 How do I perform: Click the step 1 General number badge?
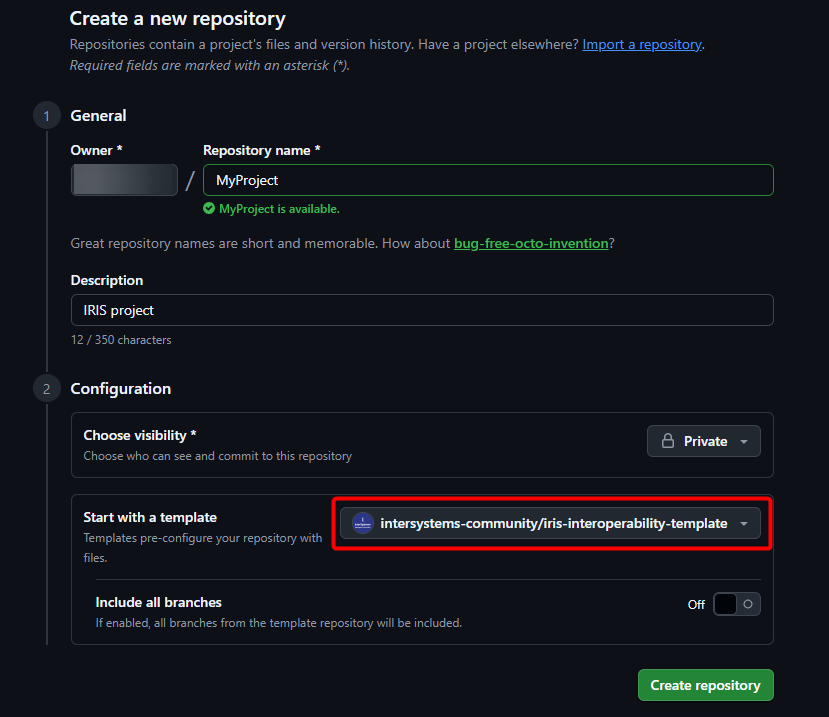pyautogui.click(x=46, y=116)
